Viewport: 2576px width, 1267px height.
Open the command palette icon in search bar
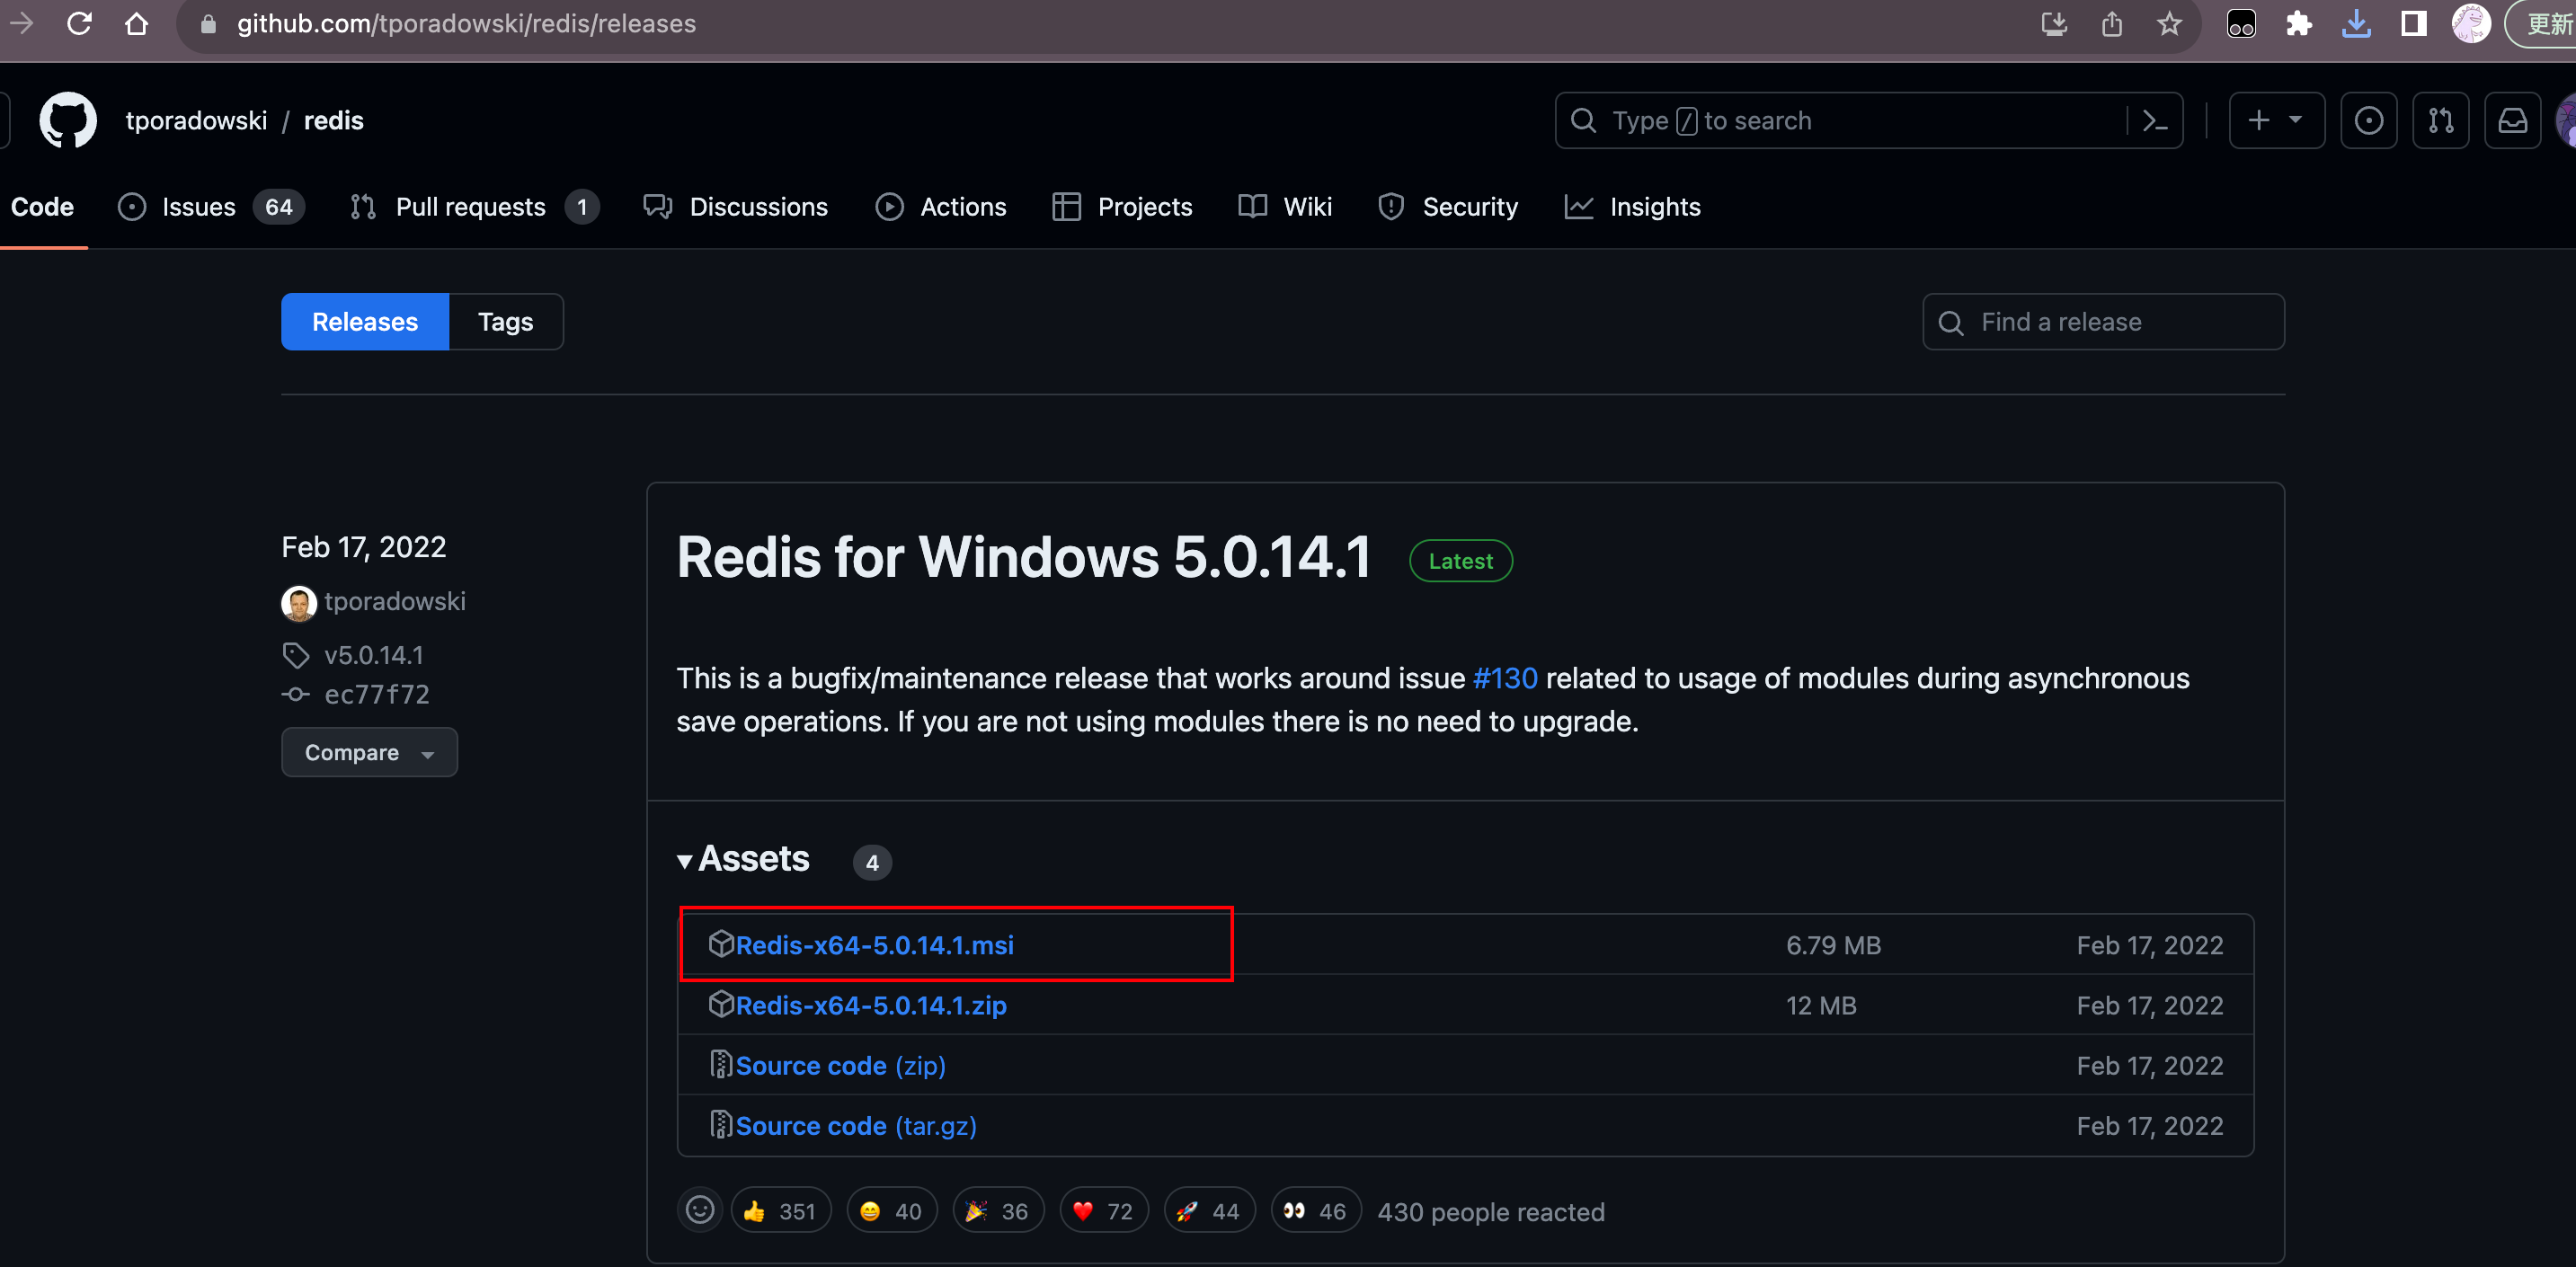click(x=2154, y=120)
